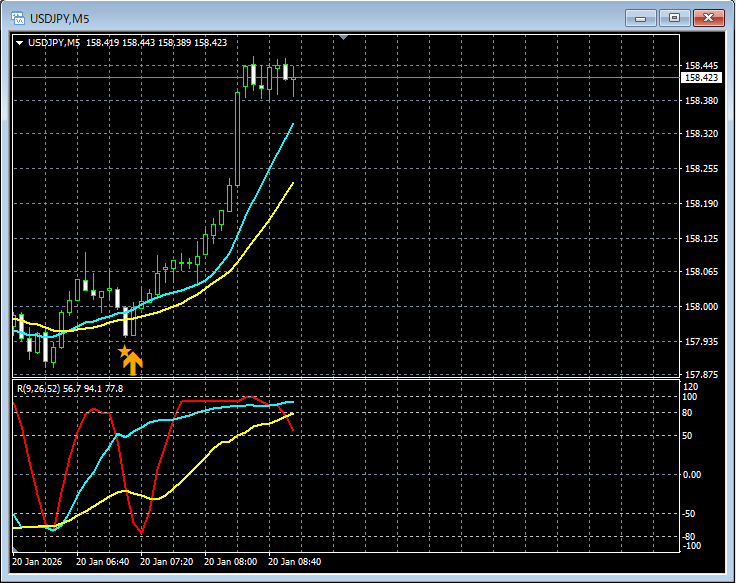
Task: Click the tall green candle near 08:00
Action: pyautogui.click(x=237, y=139)
